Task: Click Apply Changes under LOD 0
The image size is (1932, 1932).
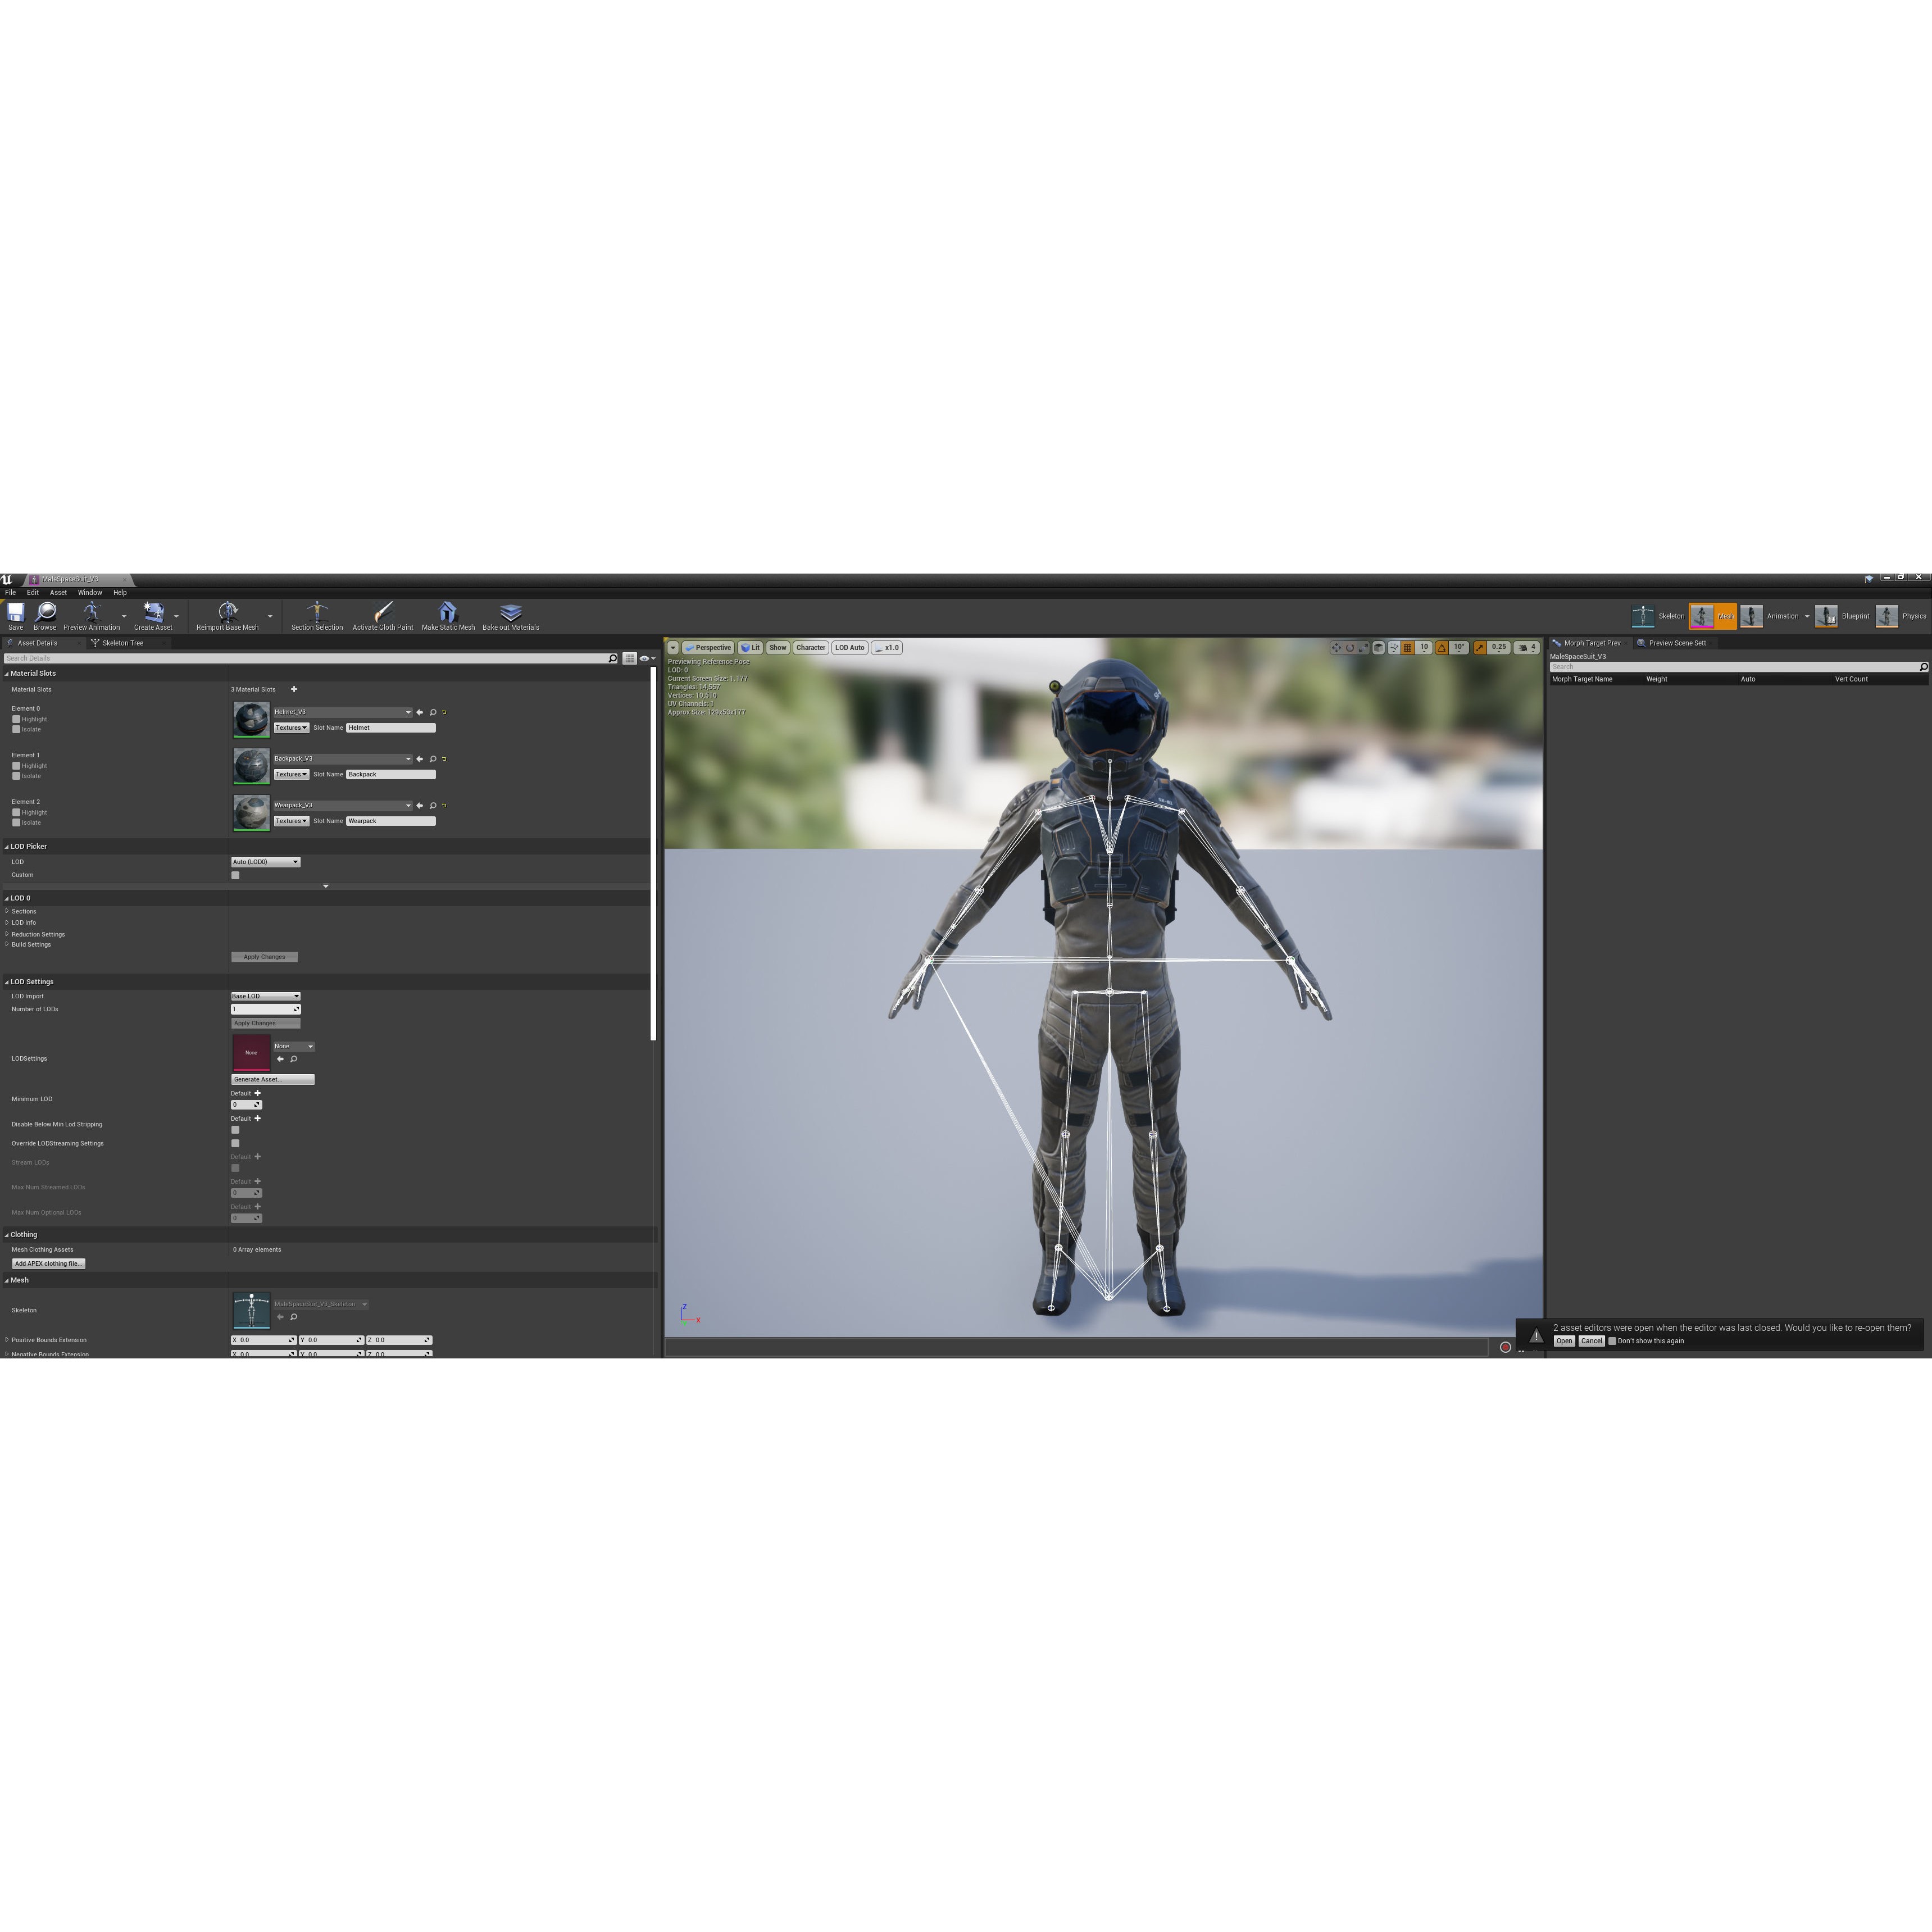Action: 264,957
